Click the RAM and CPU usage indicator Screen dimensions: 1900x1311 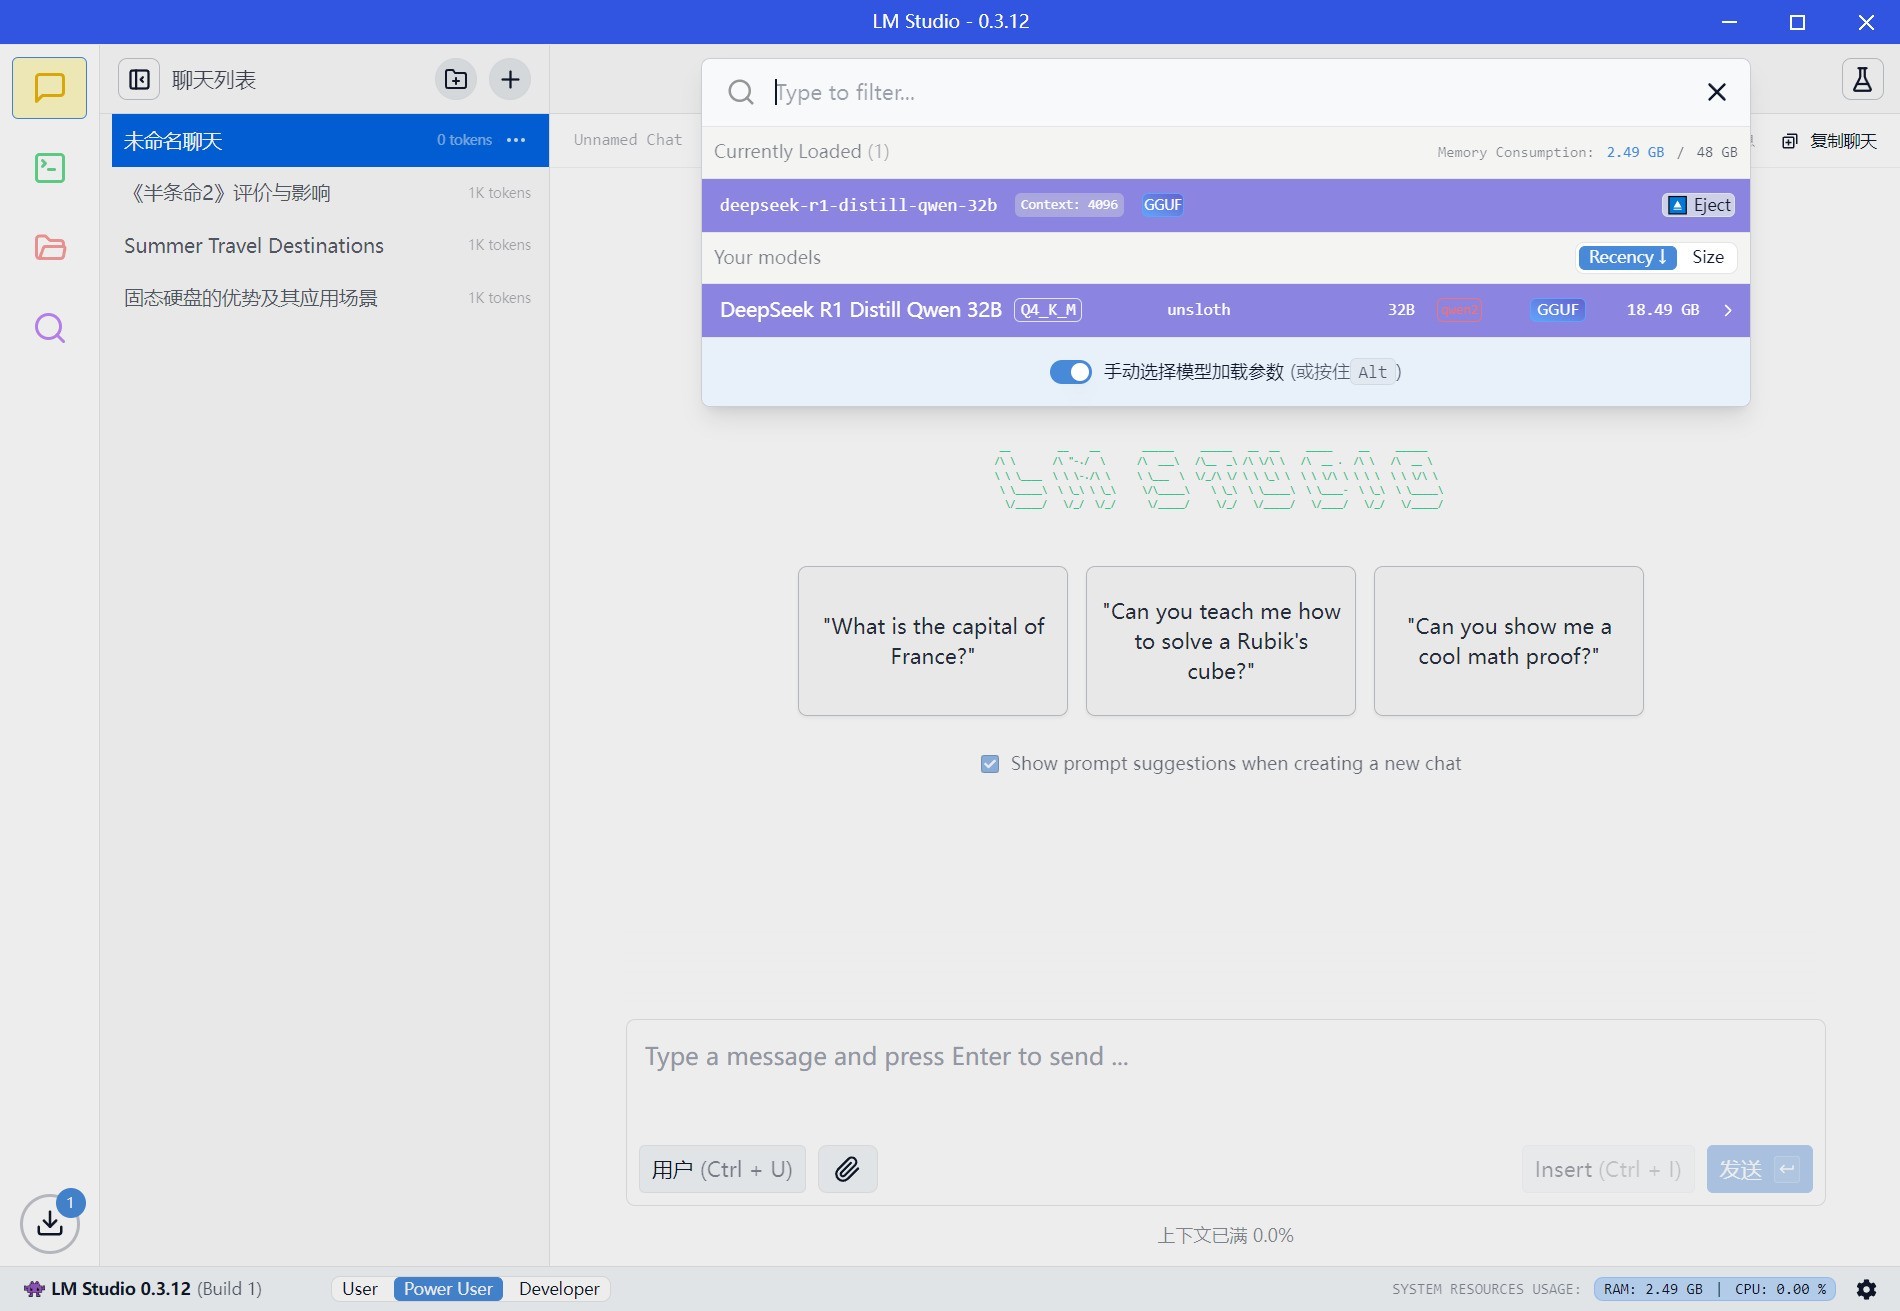(1714, 1289)
